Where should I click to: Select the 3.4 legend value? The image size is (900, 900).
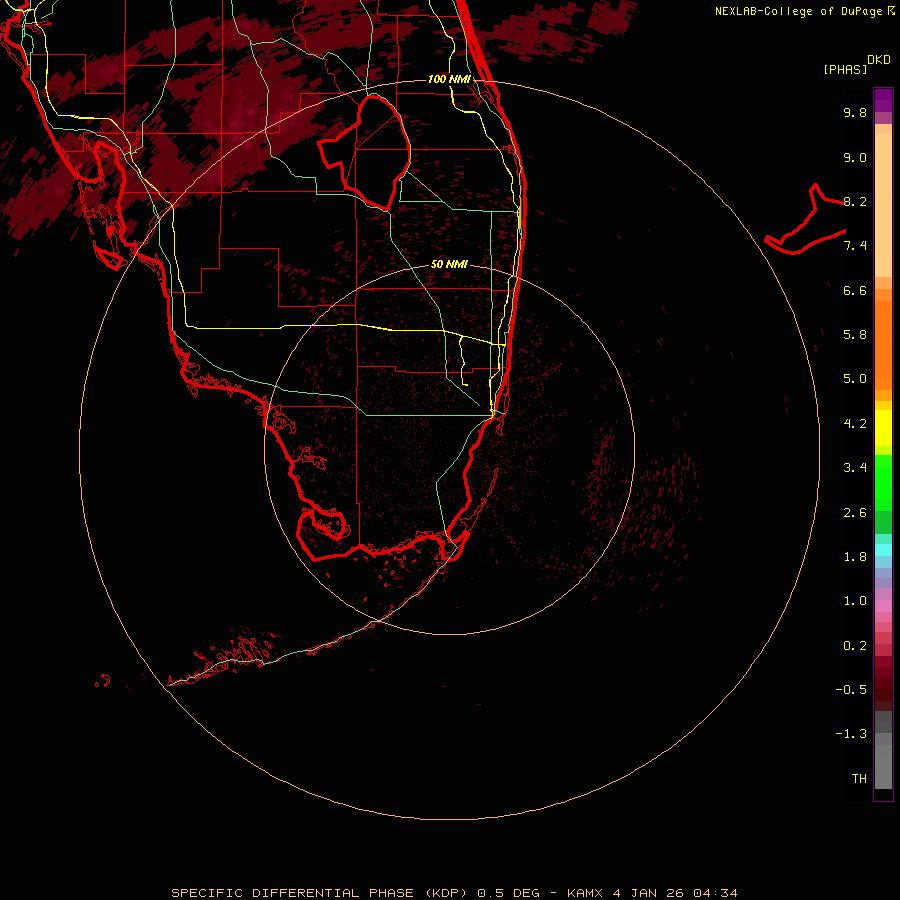tap(855, 468)
